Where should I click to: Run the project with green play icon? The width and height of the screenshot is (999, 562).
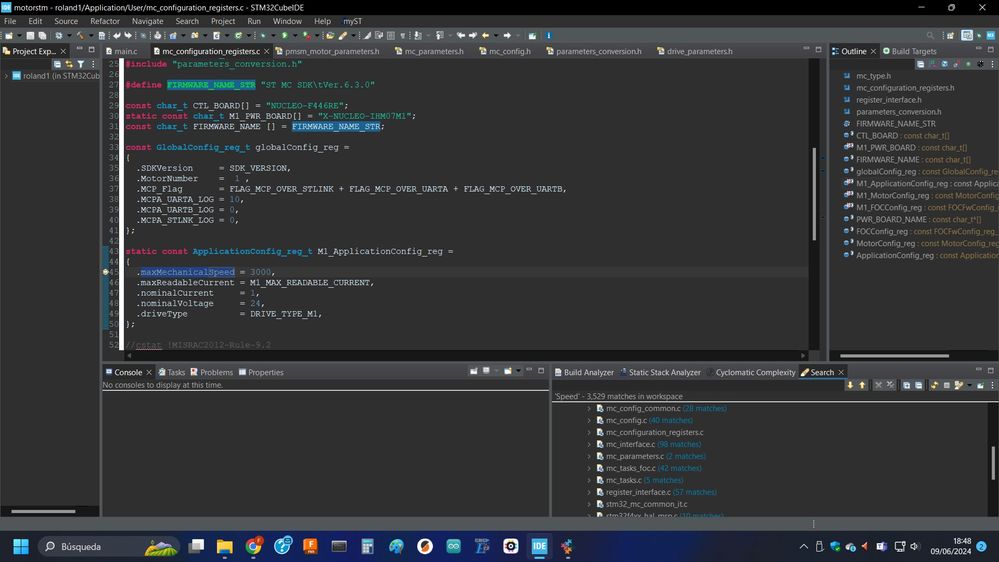[285, 36]
